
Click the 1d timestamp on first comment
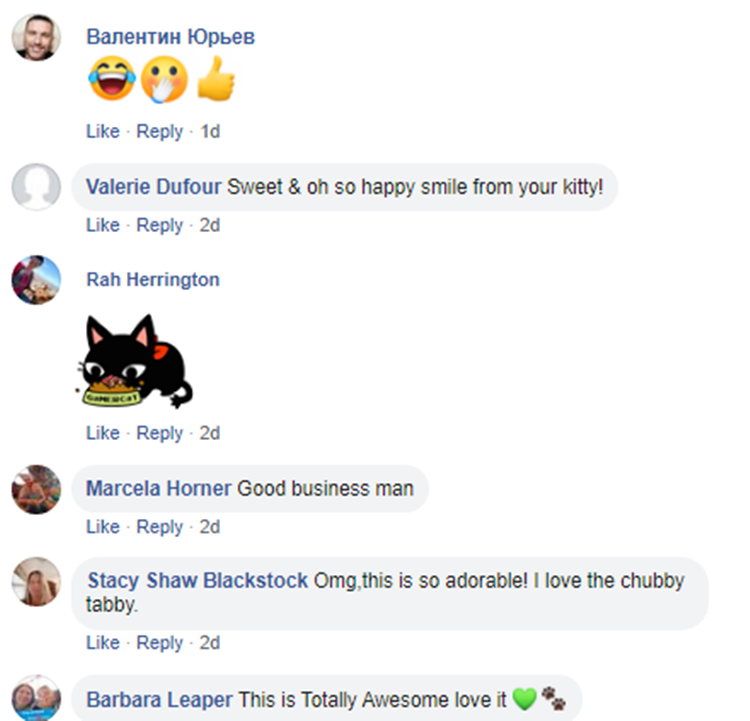[210, 131]
